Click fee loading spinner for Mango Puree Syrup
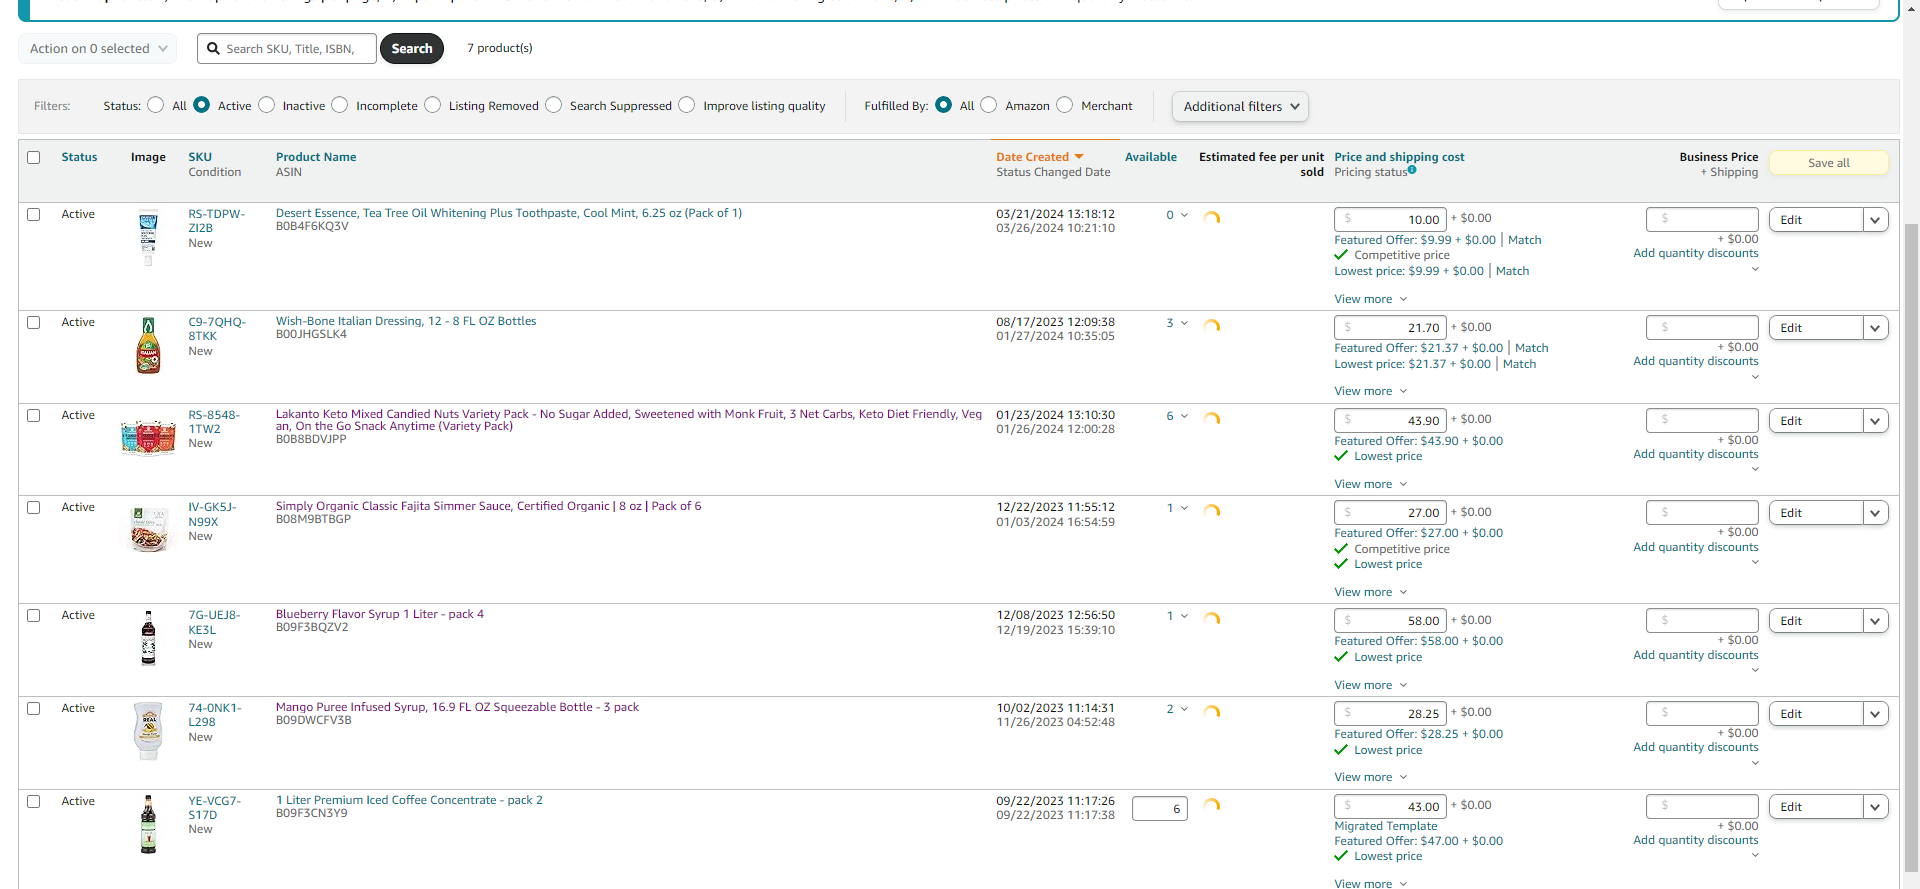Screen dimensions: 1920x889 coord(1212,712)
